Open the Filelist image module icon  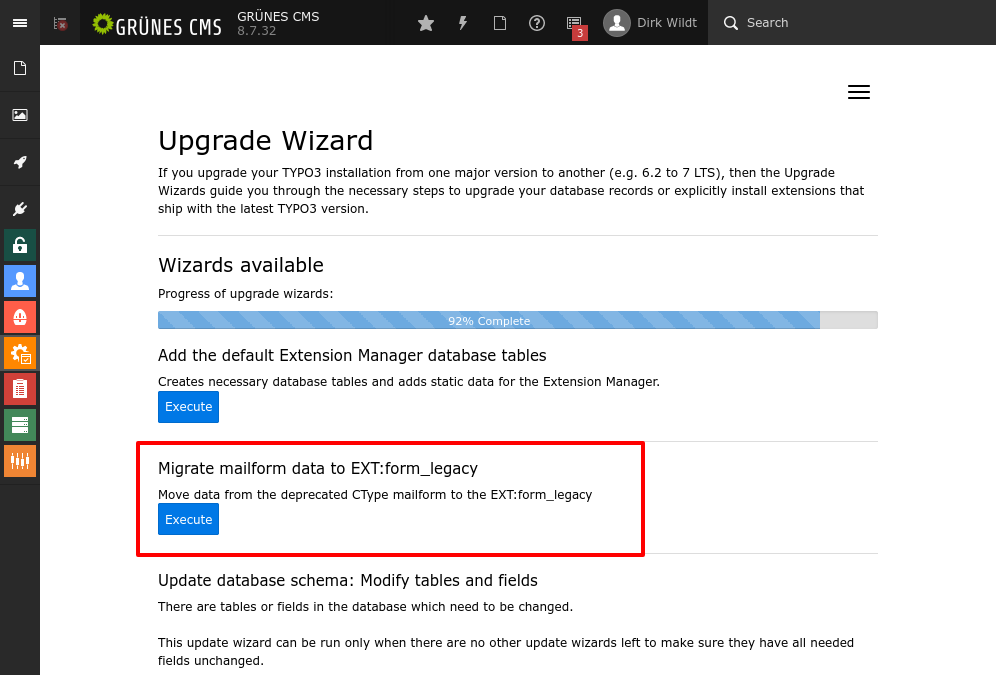(20, 115)
